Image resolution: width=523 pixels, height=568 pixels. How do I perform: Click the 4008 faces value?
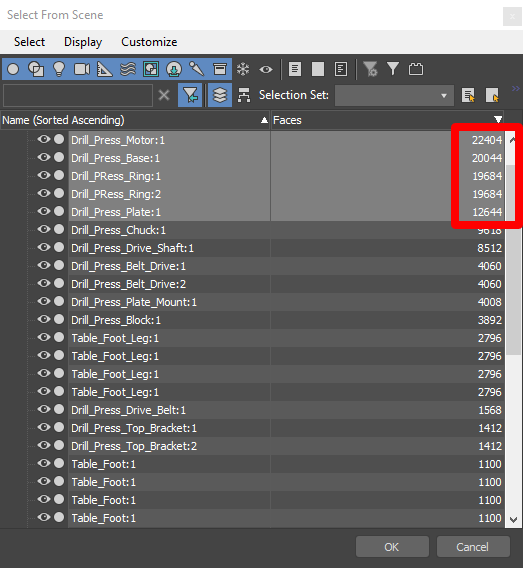tap(490, 302)
